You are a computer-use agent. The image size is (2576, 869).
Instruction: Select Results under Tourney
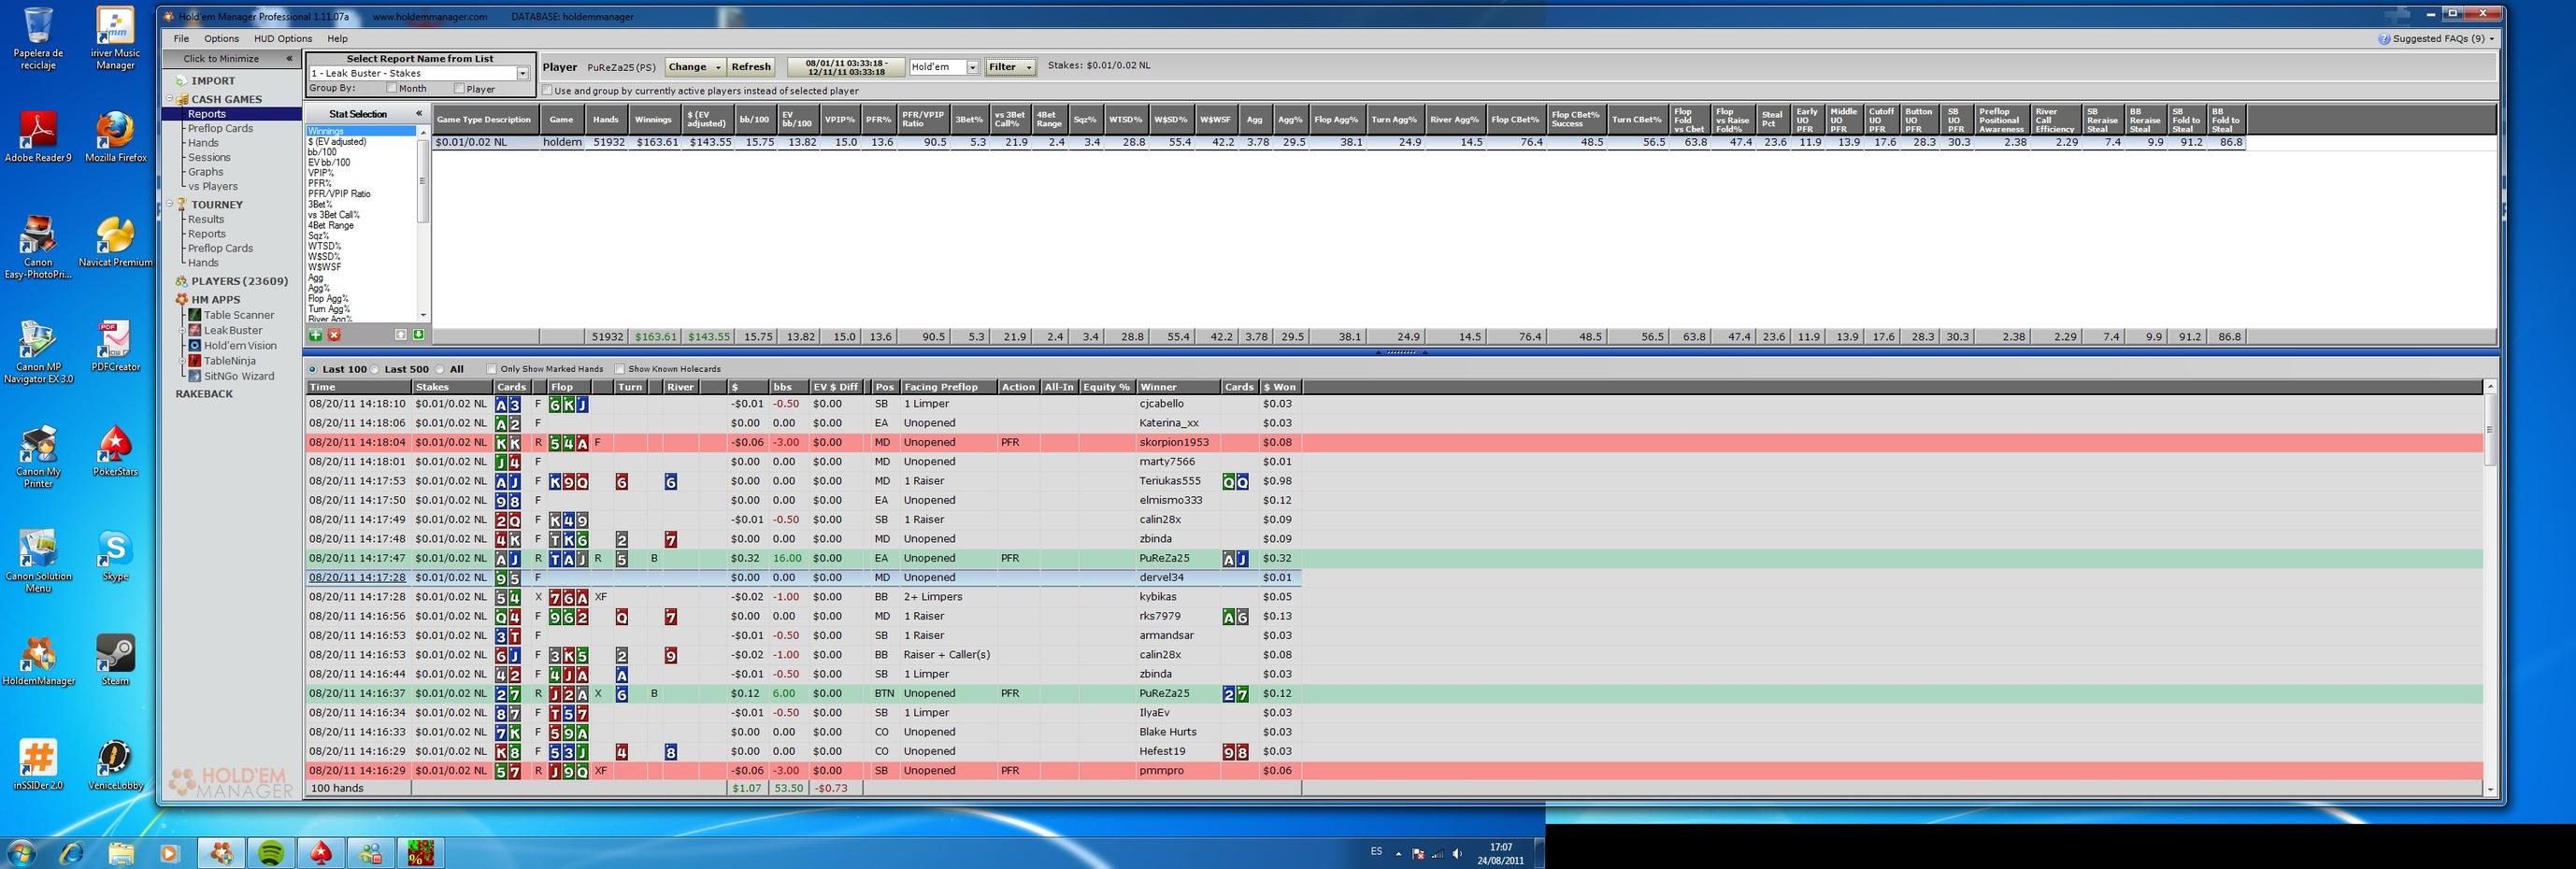coord(206,219)
